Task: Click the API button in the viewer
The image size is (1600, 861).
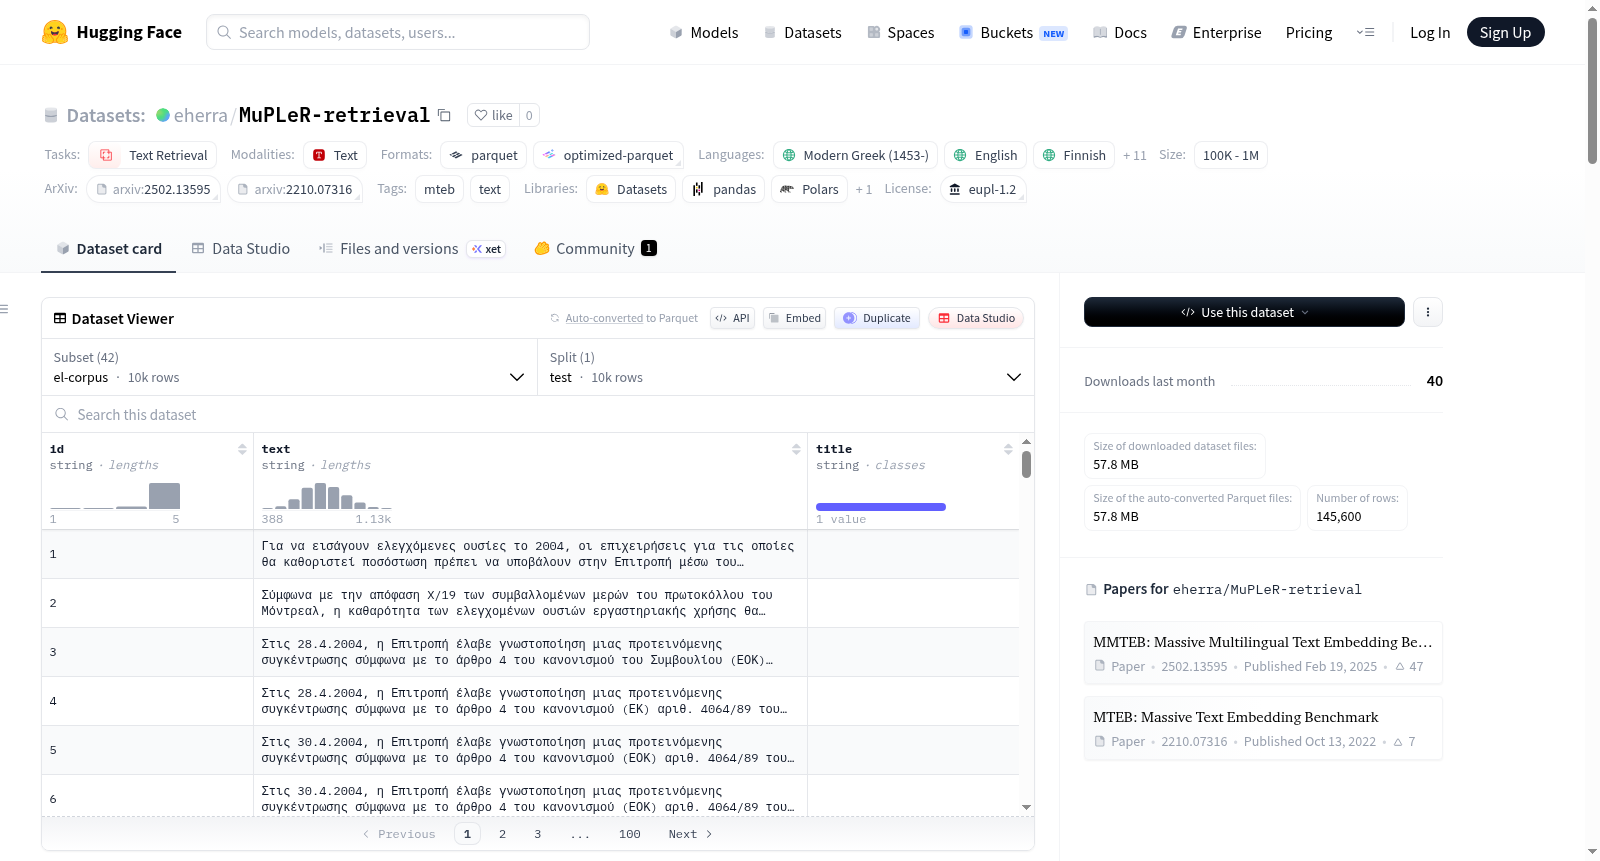Action: pos(732,318)
